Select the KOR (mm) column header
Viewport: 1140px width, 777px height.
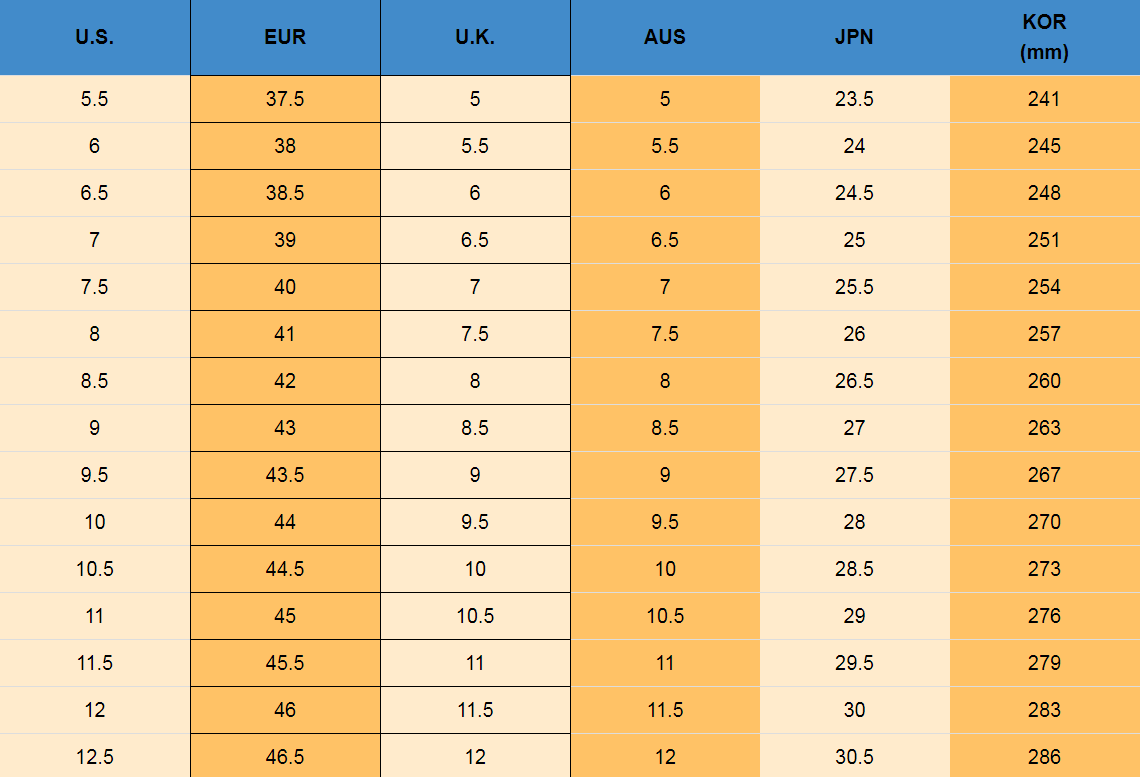[x=1044, y=38]
